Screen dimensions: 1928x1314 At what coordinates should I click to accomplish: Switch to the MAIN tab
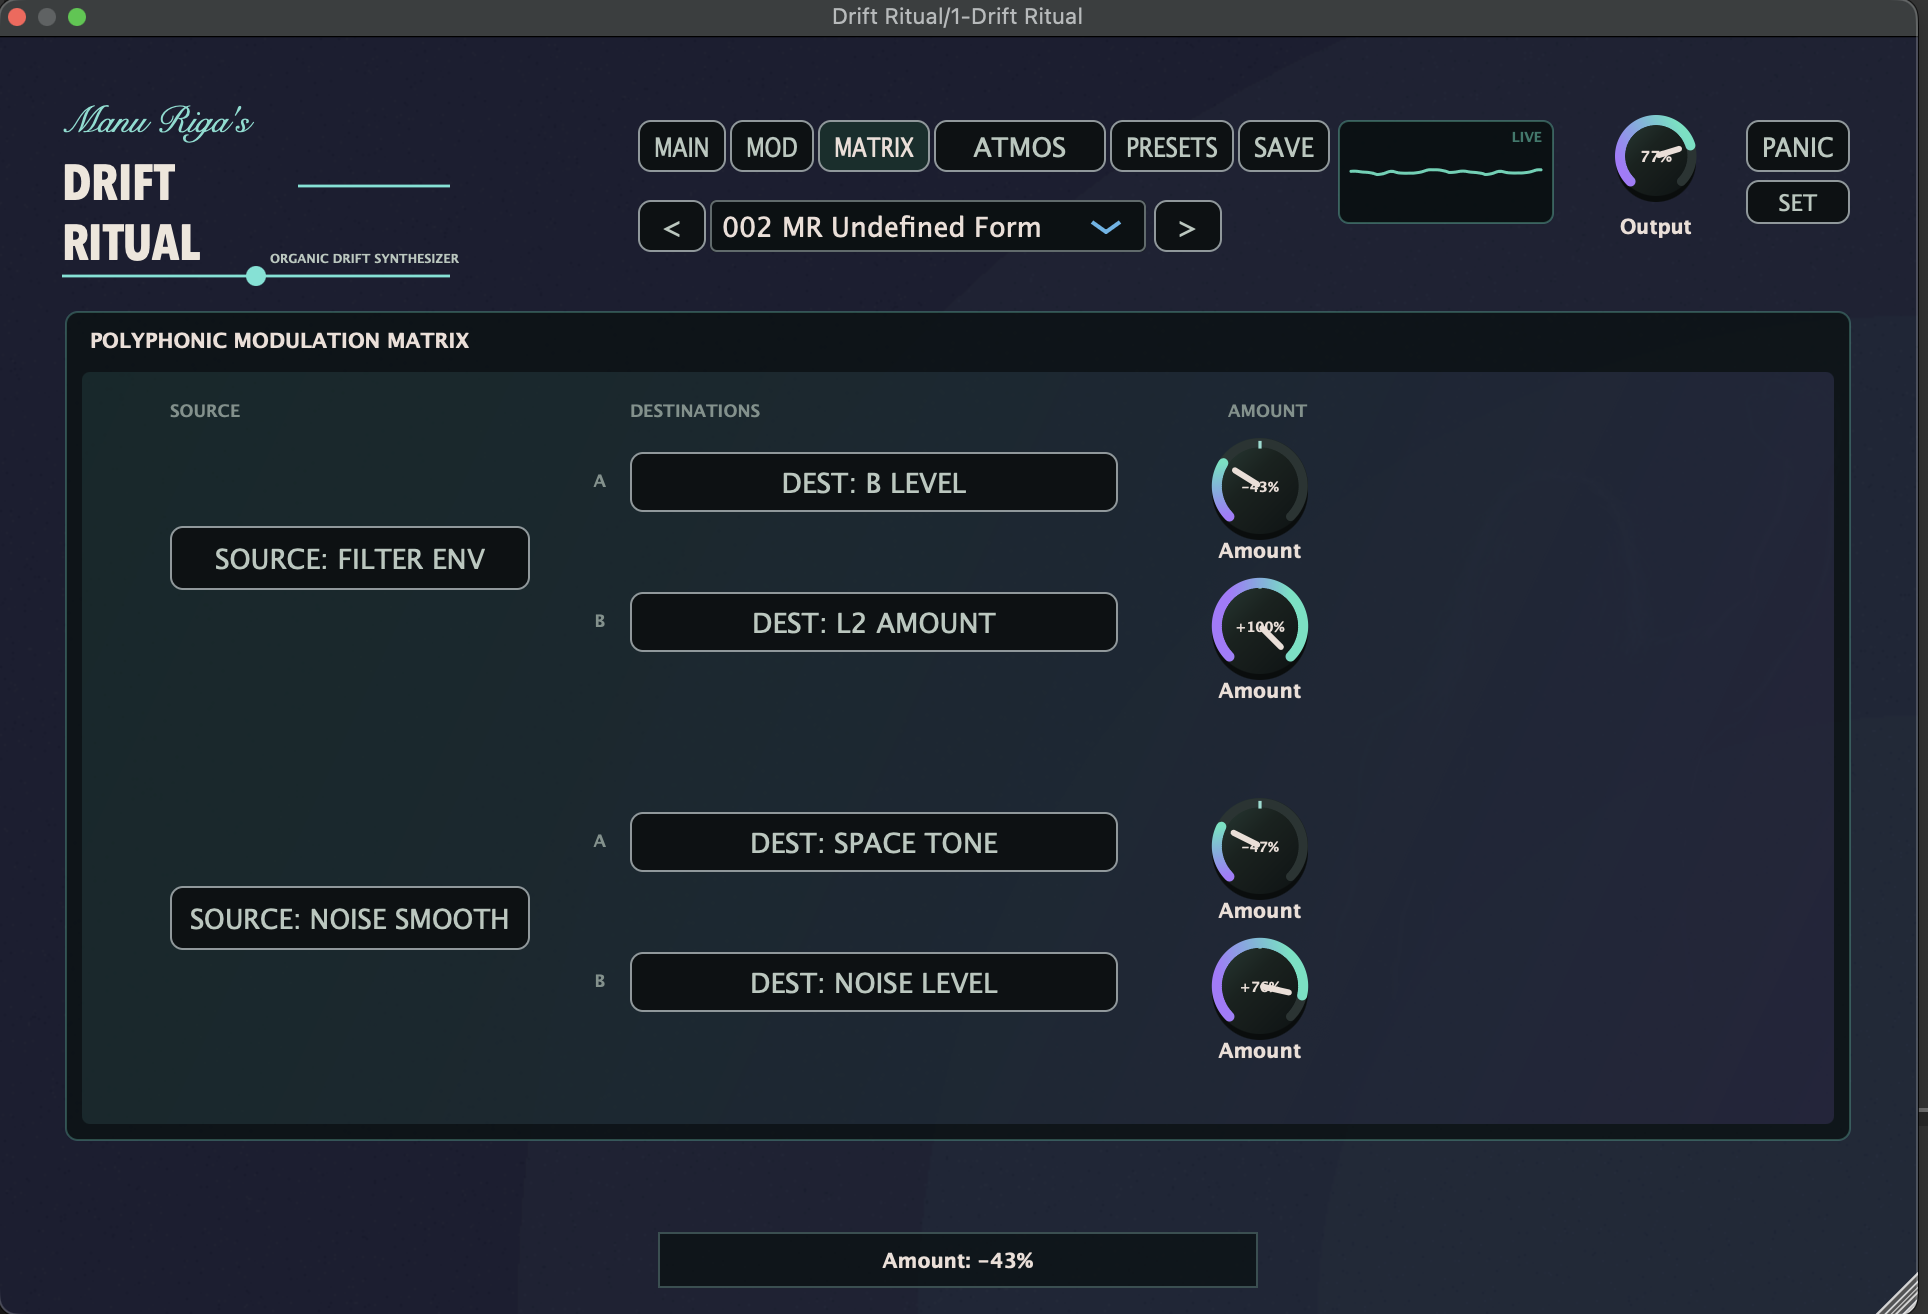(681, 147)
